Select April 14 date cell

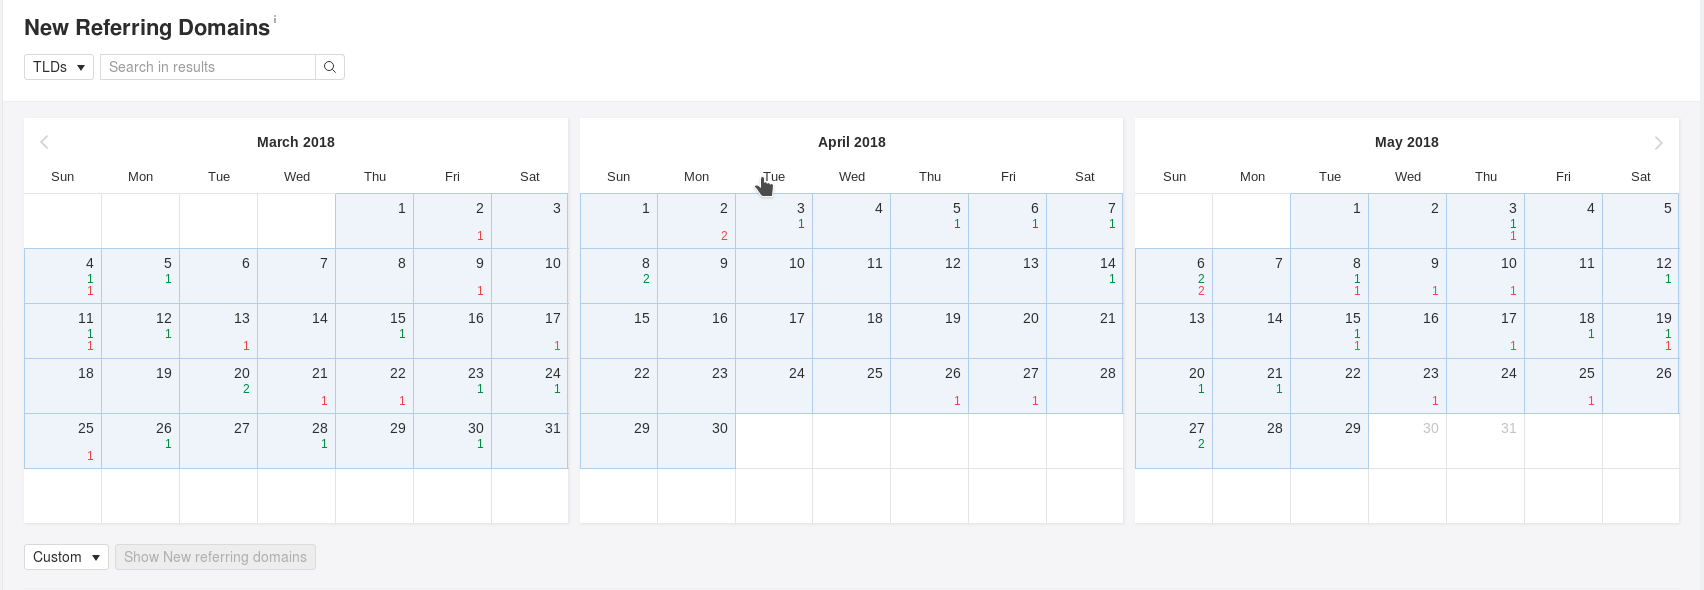coord(1085,276)
